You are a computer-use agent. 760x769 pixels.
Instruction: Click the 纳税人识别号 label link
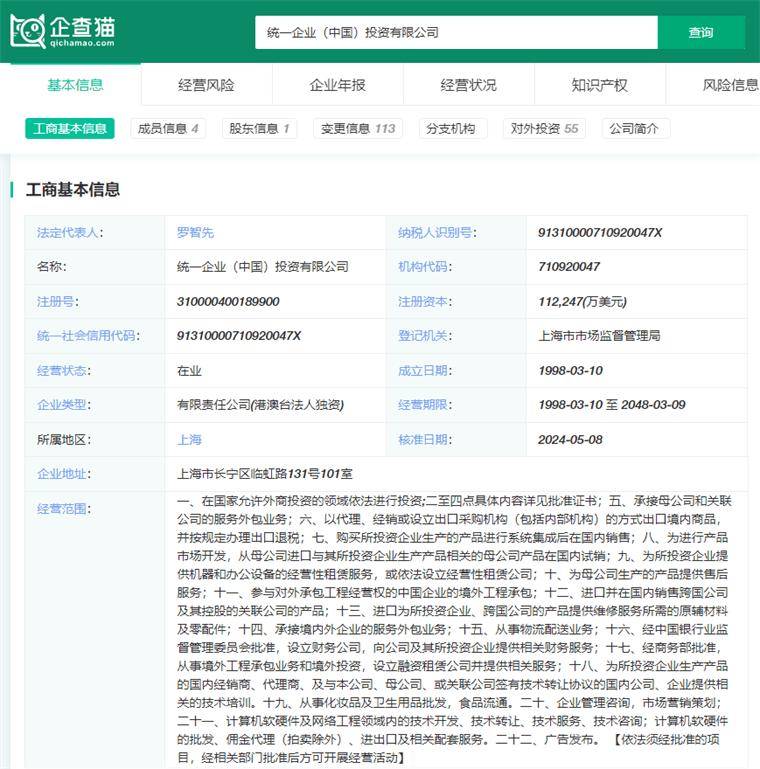[x=435, y=232]
